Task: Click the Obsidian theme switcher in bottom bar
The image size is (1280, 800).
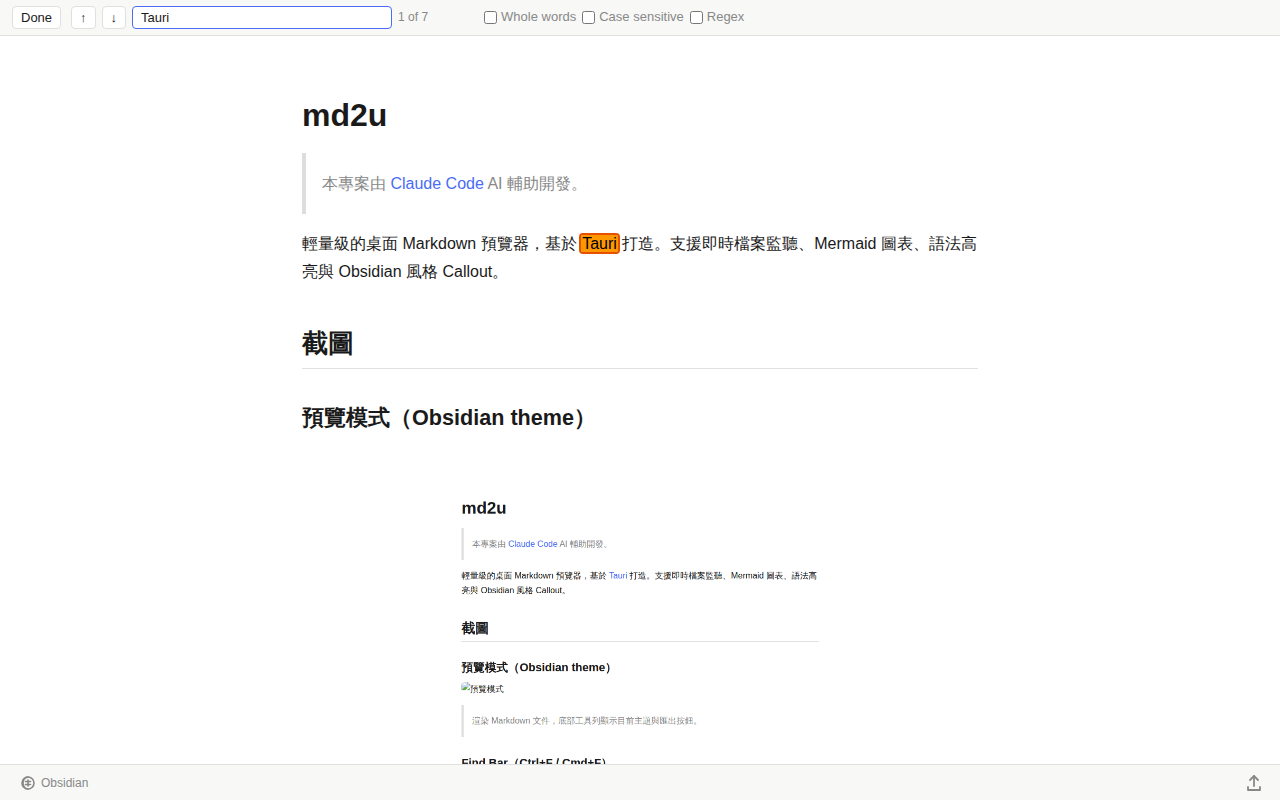Action: pyautogui.click(x=55, y=783)
